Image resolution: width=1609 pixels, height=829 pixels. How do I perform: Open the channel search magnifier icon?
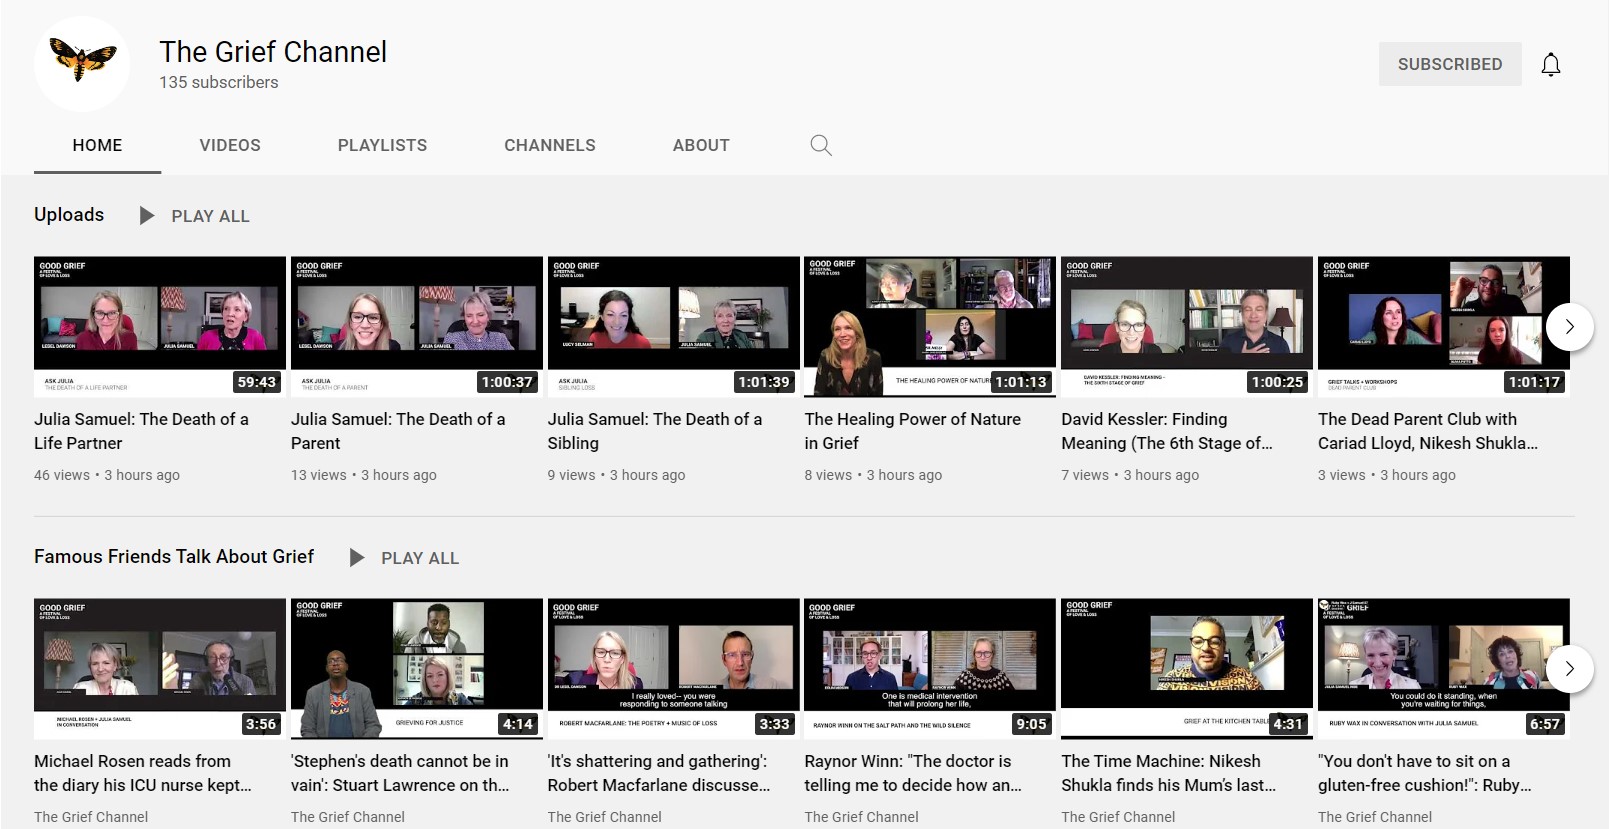tap(821, 145)
